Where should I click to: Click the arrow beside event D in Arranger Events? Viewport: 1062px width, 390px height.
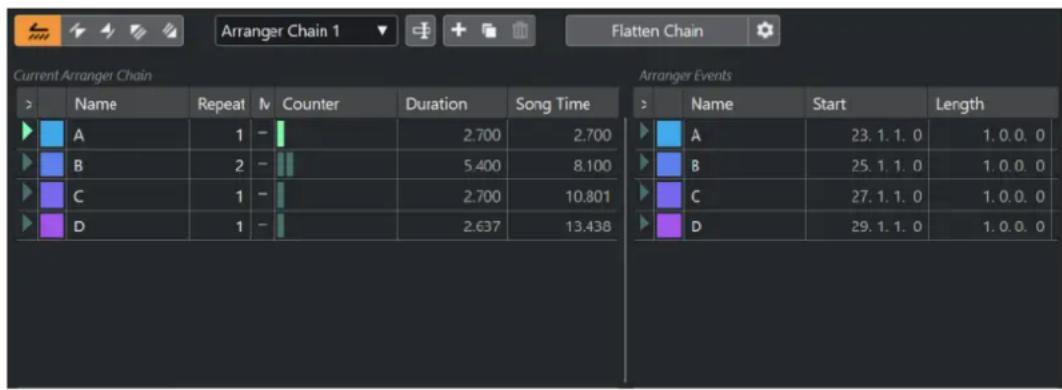click(x=644, y=224)
